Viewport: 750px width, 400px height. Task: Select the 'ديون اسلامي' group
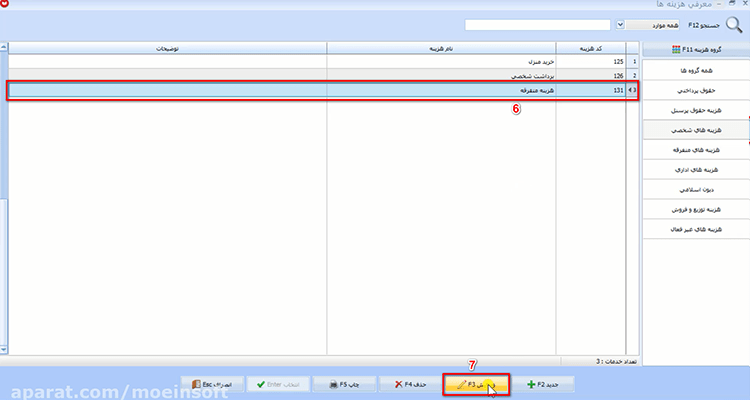pos(696,189)
